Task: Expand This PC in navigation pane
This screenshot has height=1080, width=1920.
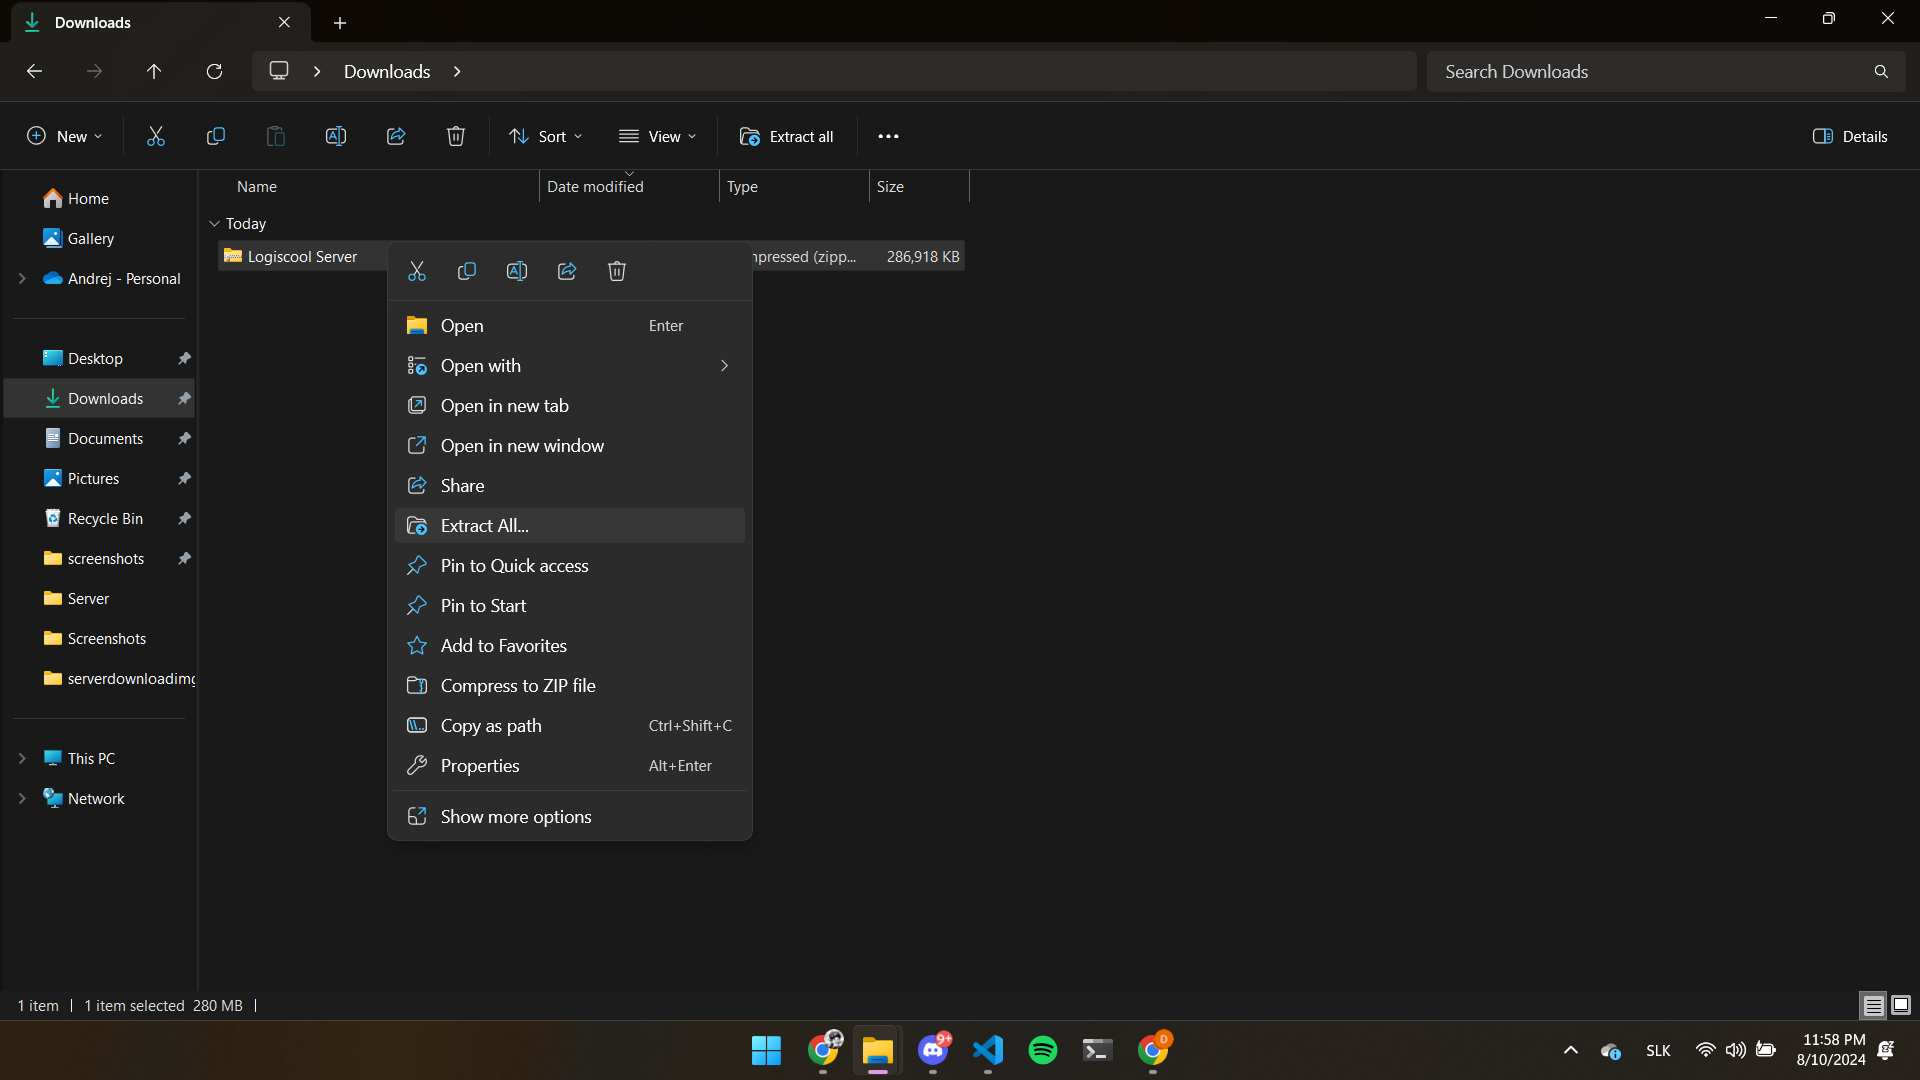Action: [22, 758]
